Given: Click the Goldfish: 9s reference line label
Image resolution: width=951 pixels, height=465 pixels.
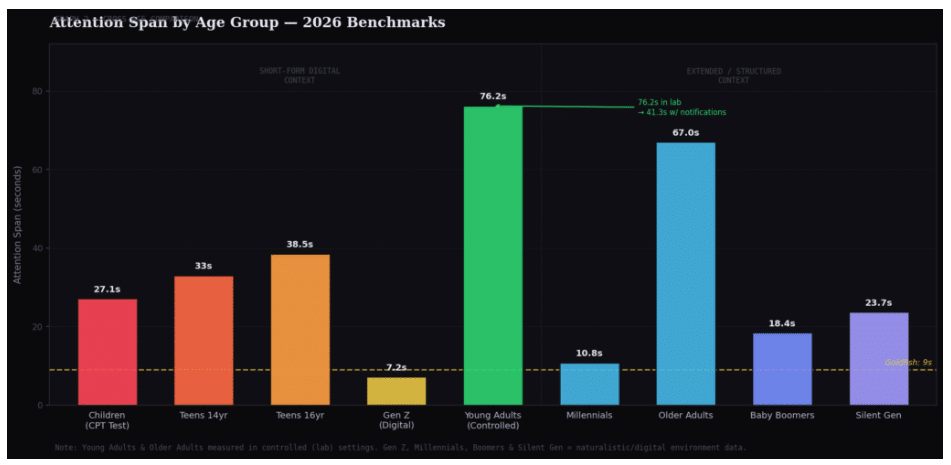Looking at the screenshot, I should point(908,362).
